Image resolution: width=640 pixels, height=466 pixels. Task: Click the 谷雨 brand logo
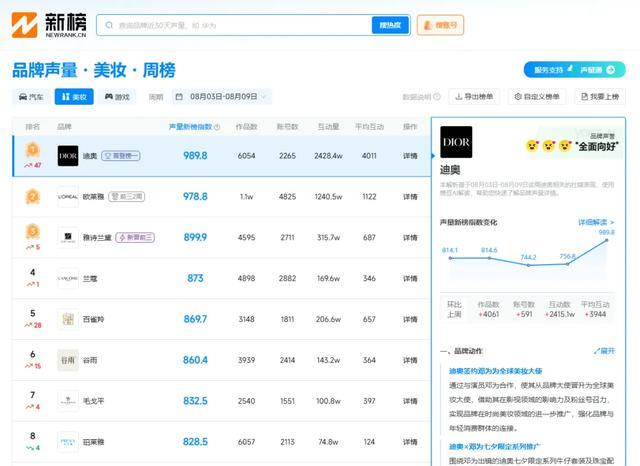pos(67,359)
